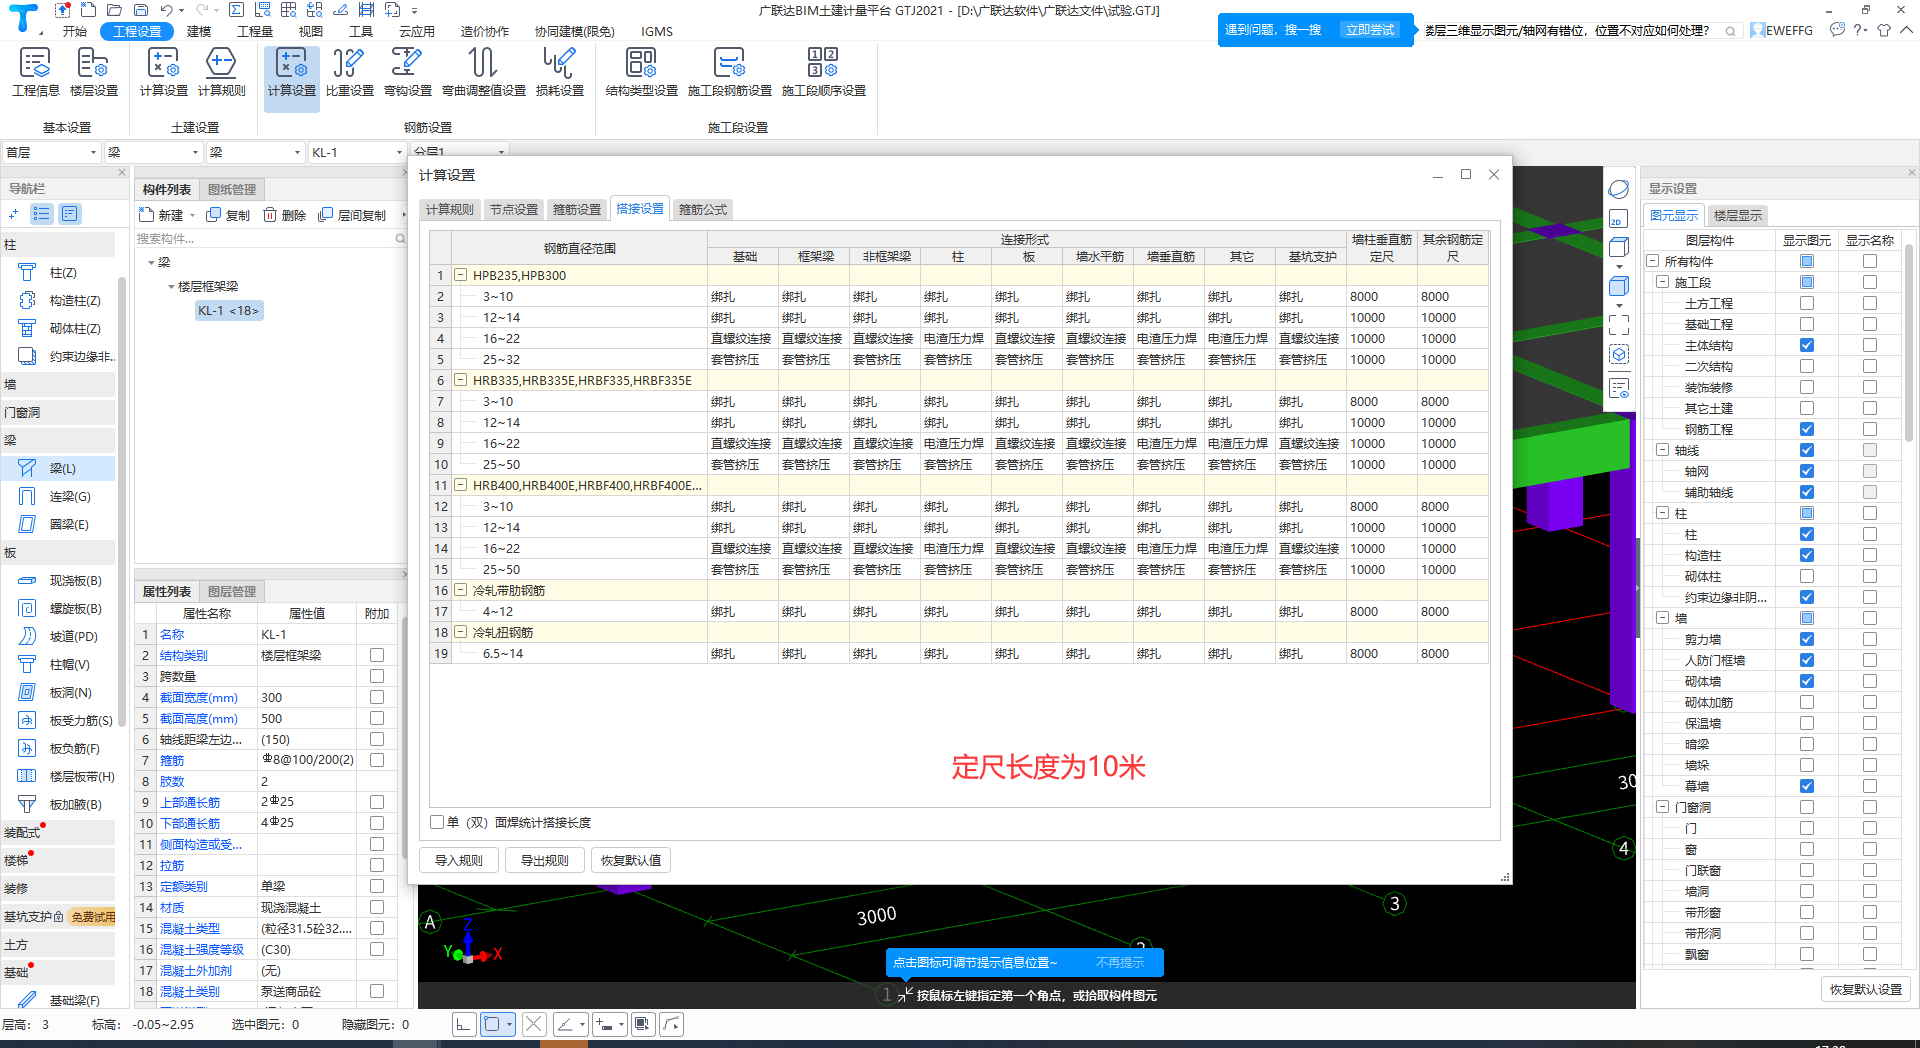The image size is (1920, 1048).
Task: Toggle 附加 checkbox for 结构类别 row
Action: (x=377, y=655)
